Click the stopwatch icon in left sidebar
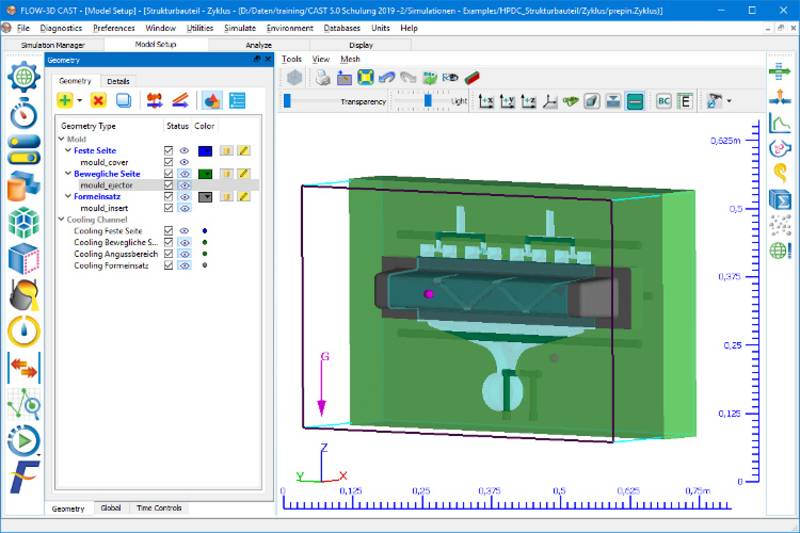 pyautogui.click(x=24, y=114)
